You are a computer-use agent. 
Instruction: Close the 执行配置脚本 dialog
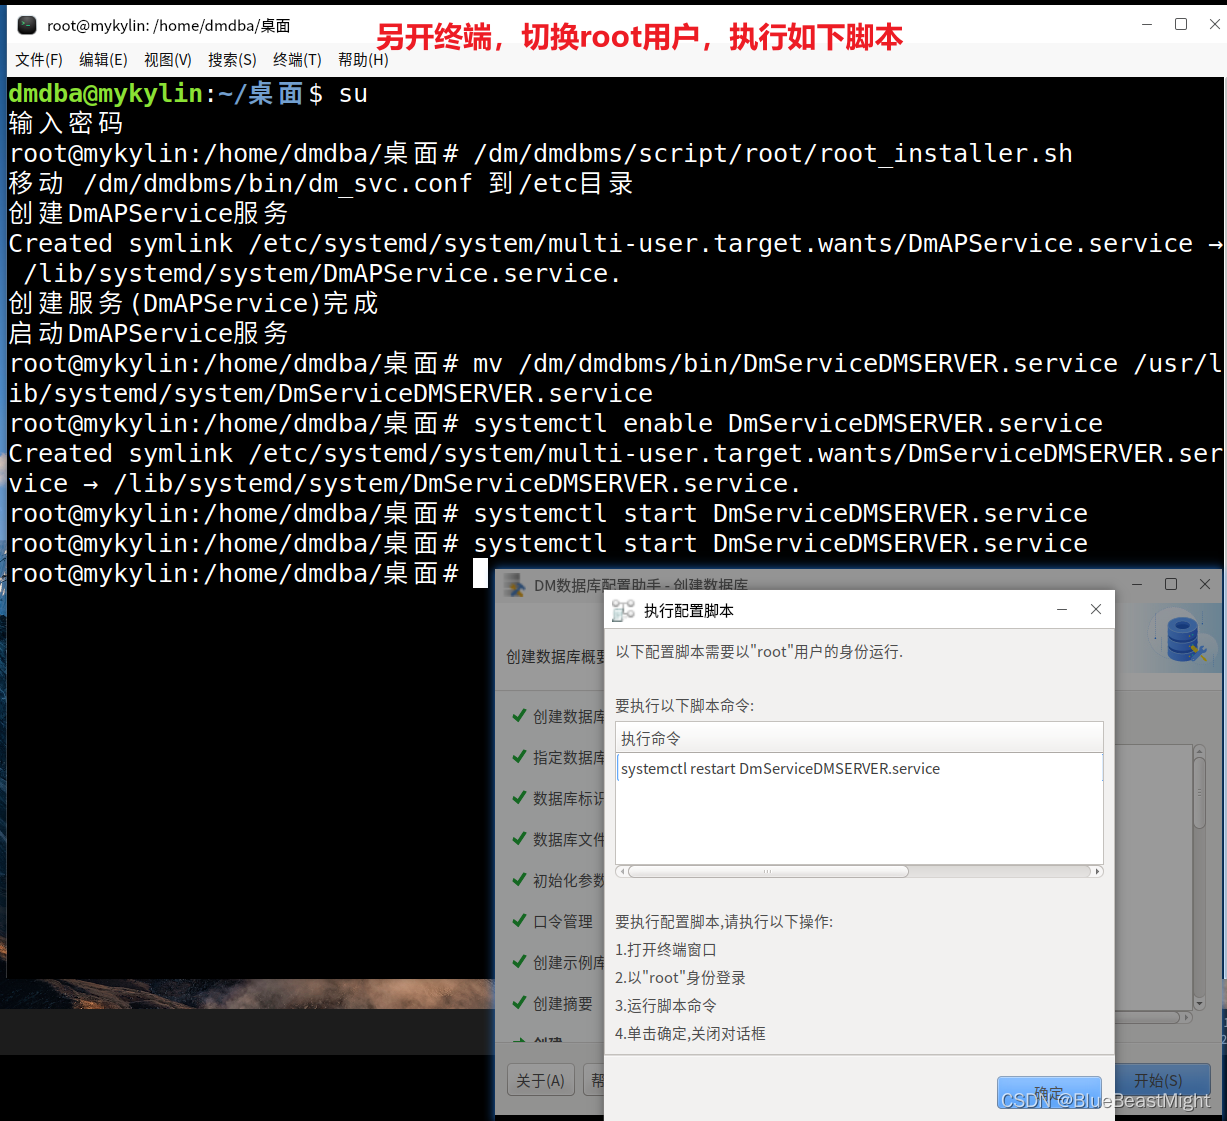pyautogui.click(x=1096, y=609)
